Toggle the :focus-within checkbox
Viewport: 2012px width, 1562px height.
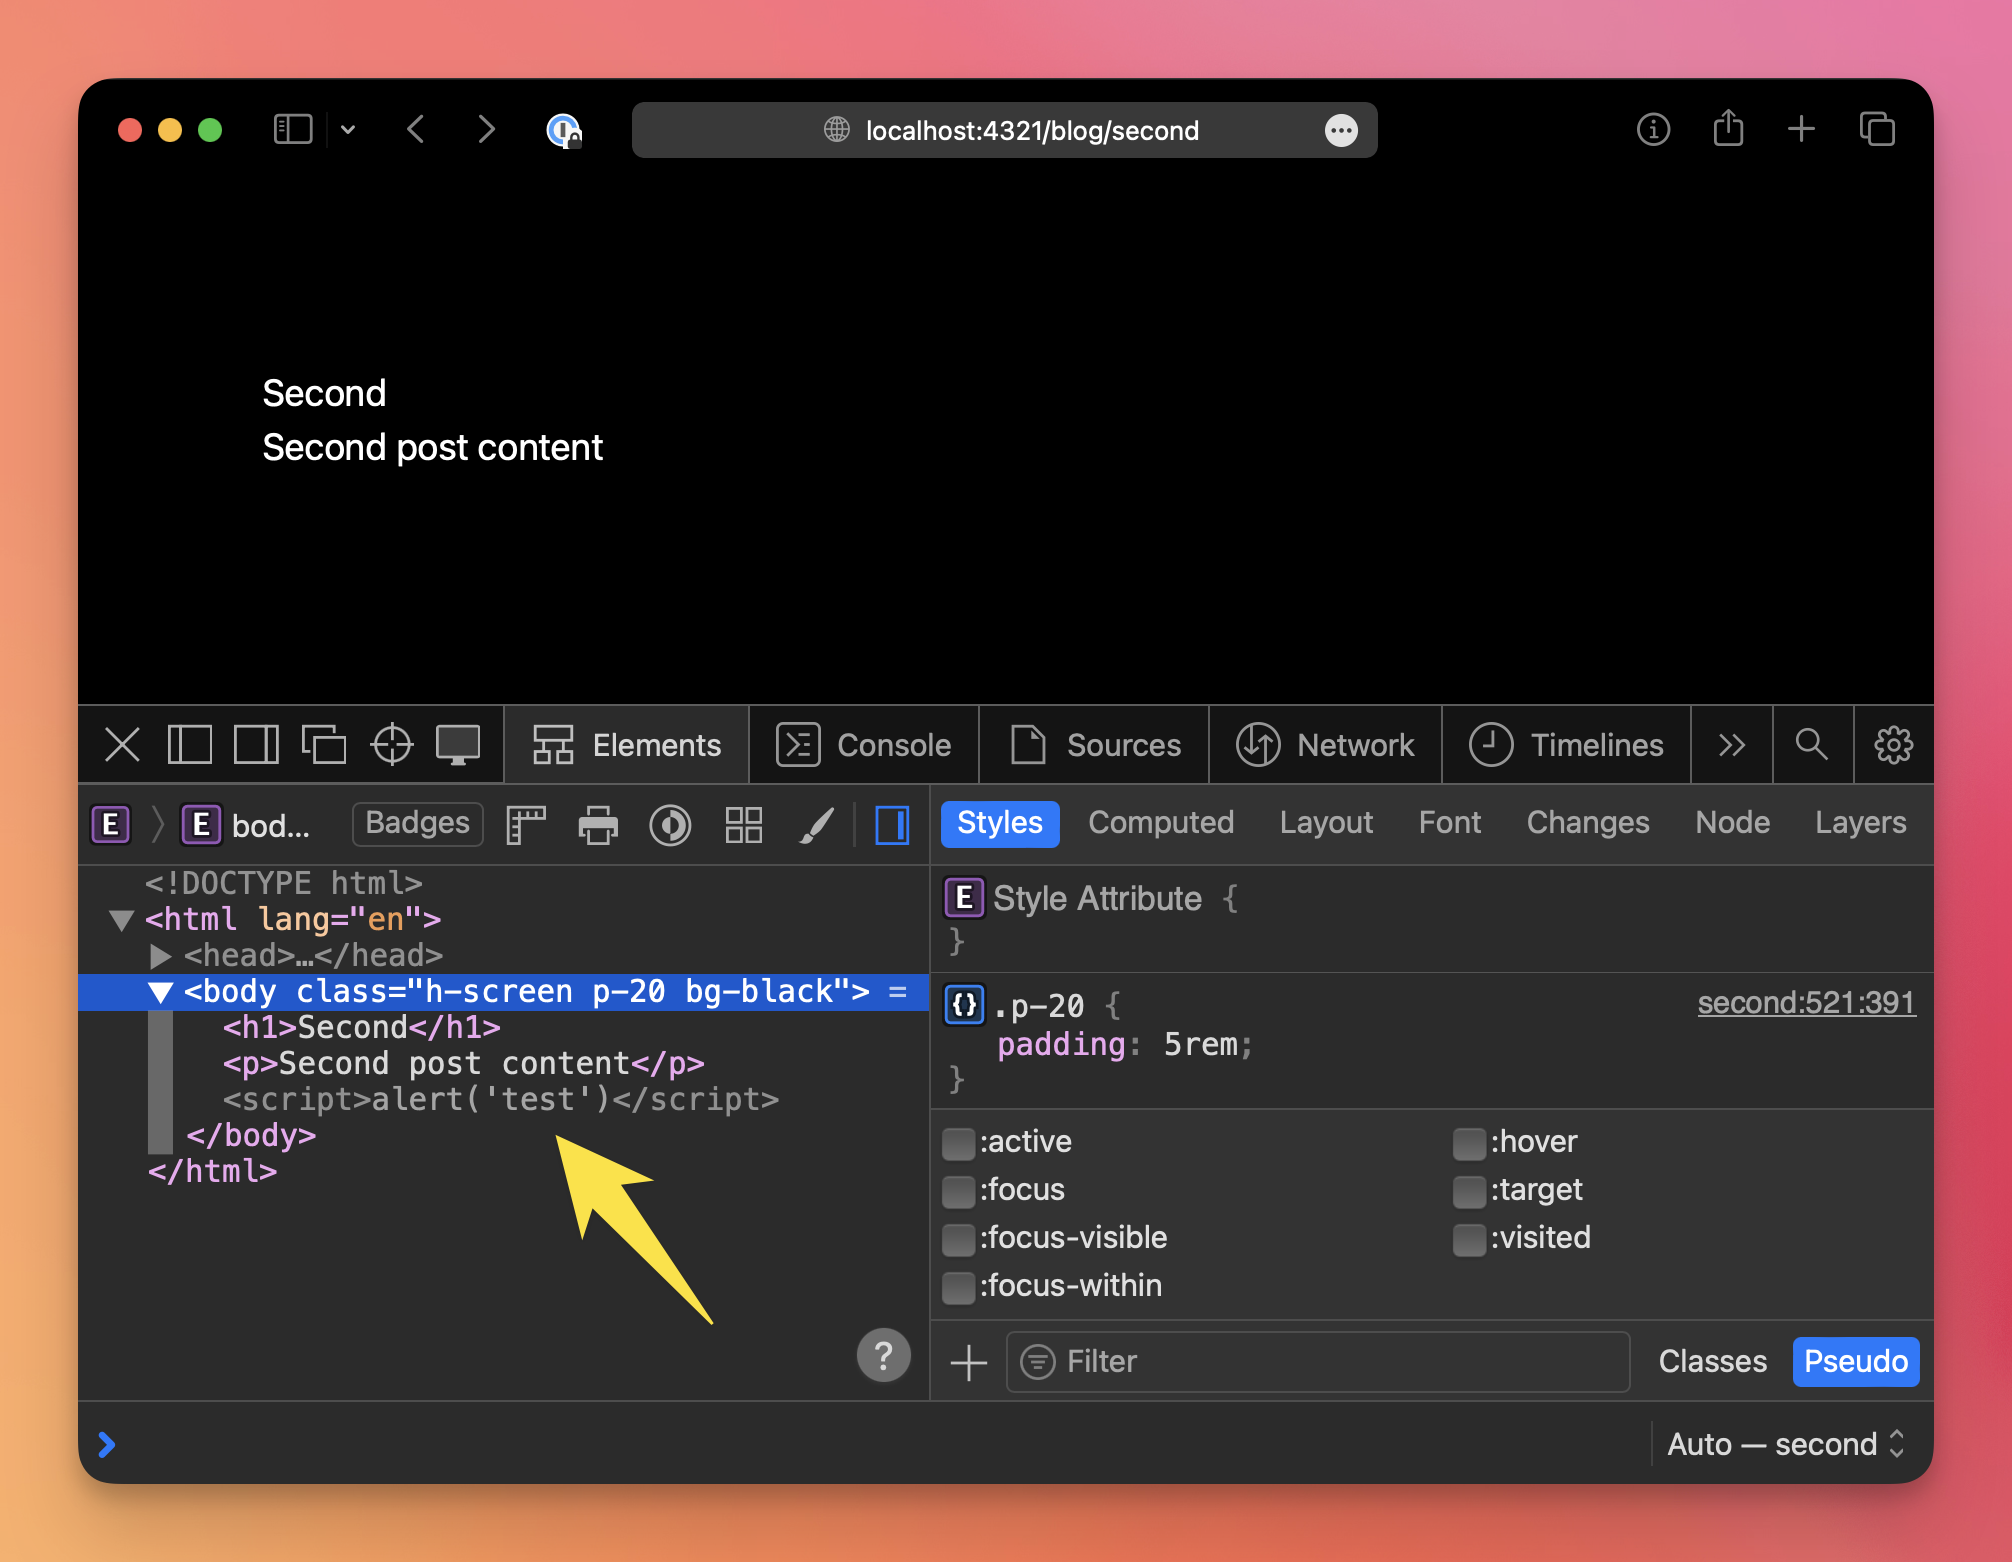958,1287
